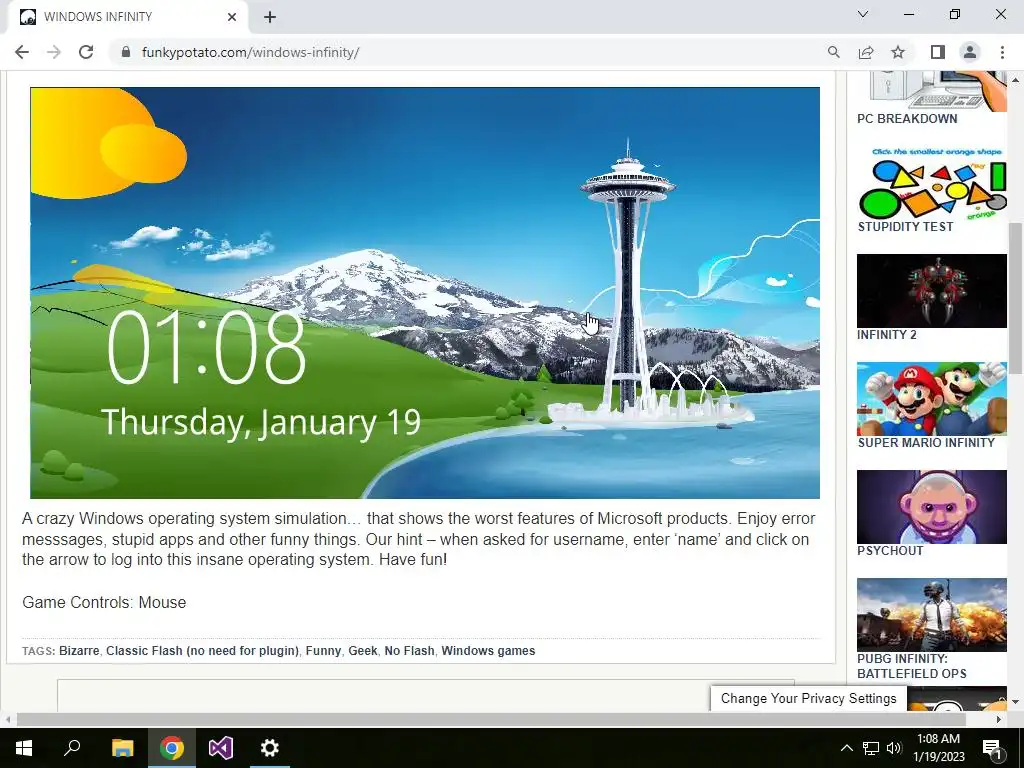Click the PUBG Infinity game thumbnail
Viewport: 1024px width, 768px height.
pos(932,615)
